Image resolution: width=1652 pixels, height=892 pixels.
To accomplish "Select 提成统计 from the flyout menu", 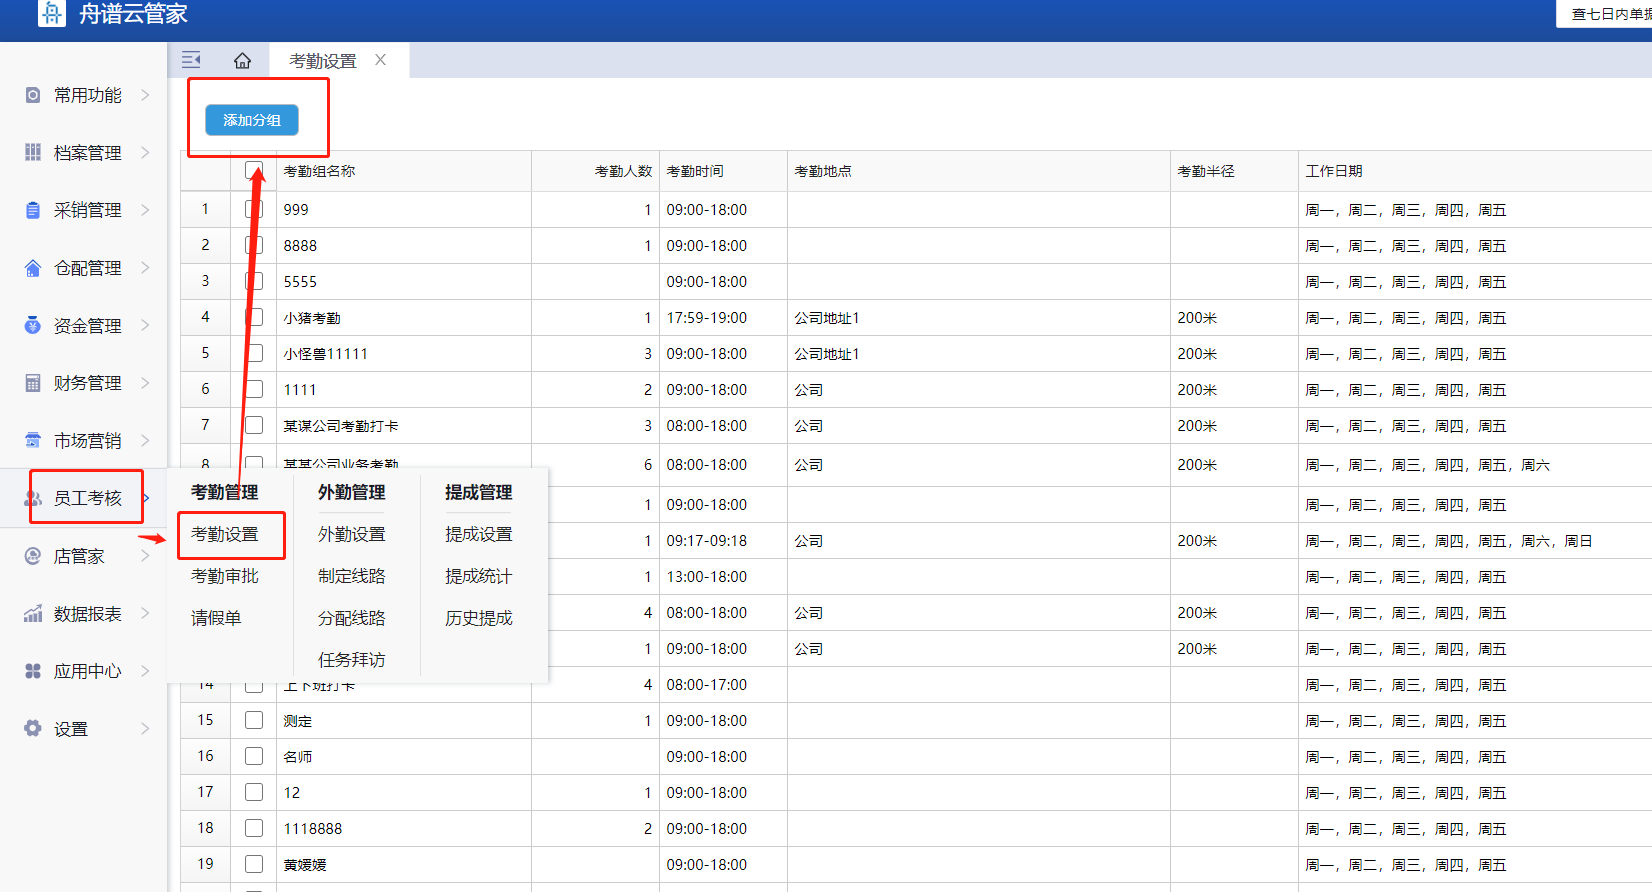I will click(478, 576).
